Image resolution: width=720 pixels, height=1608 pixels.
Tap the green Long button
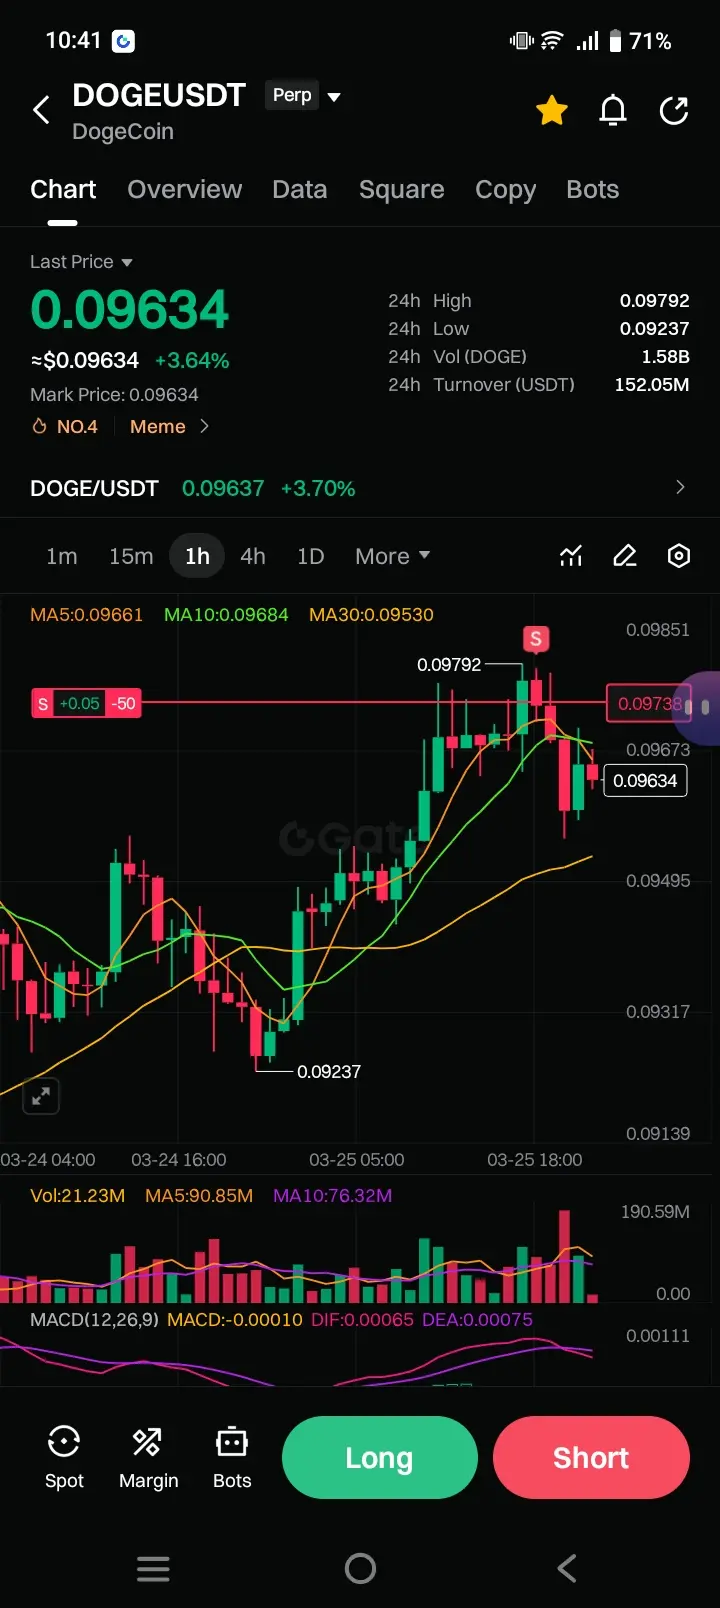tap(379, 1457)
